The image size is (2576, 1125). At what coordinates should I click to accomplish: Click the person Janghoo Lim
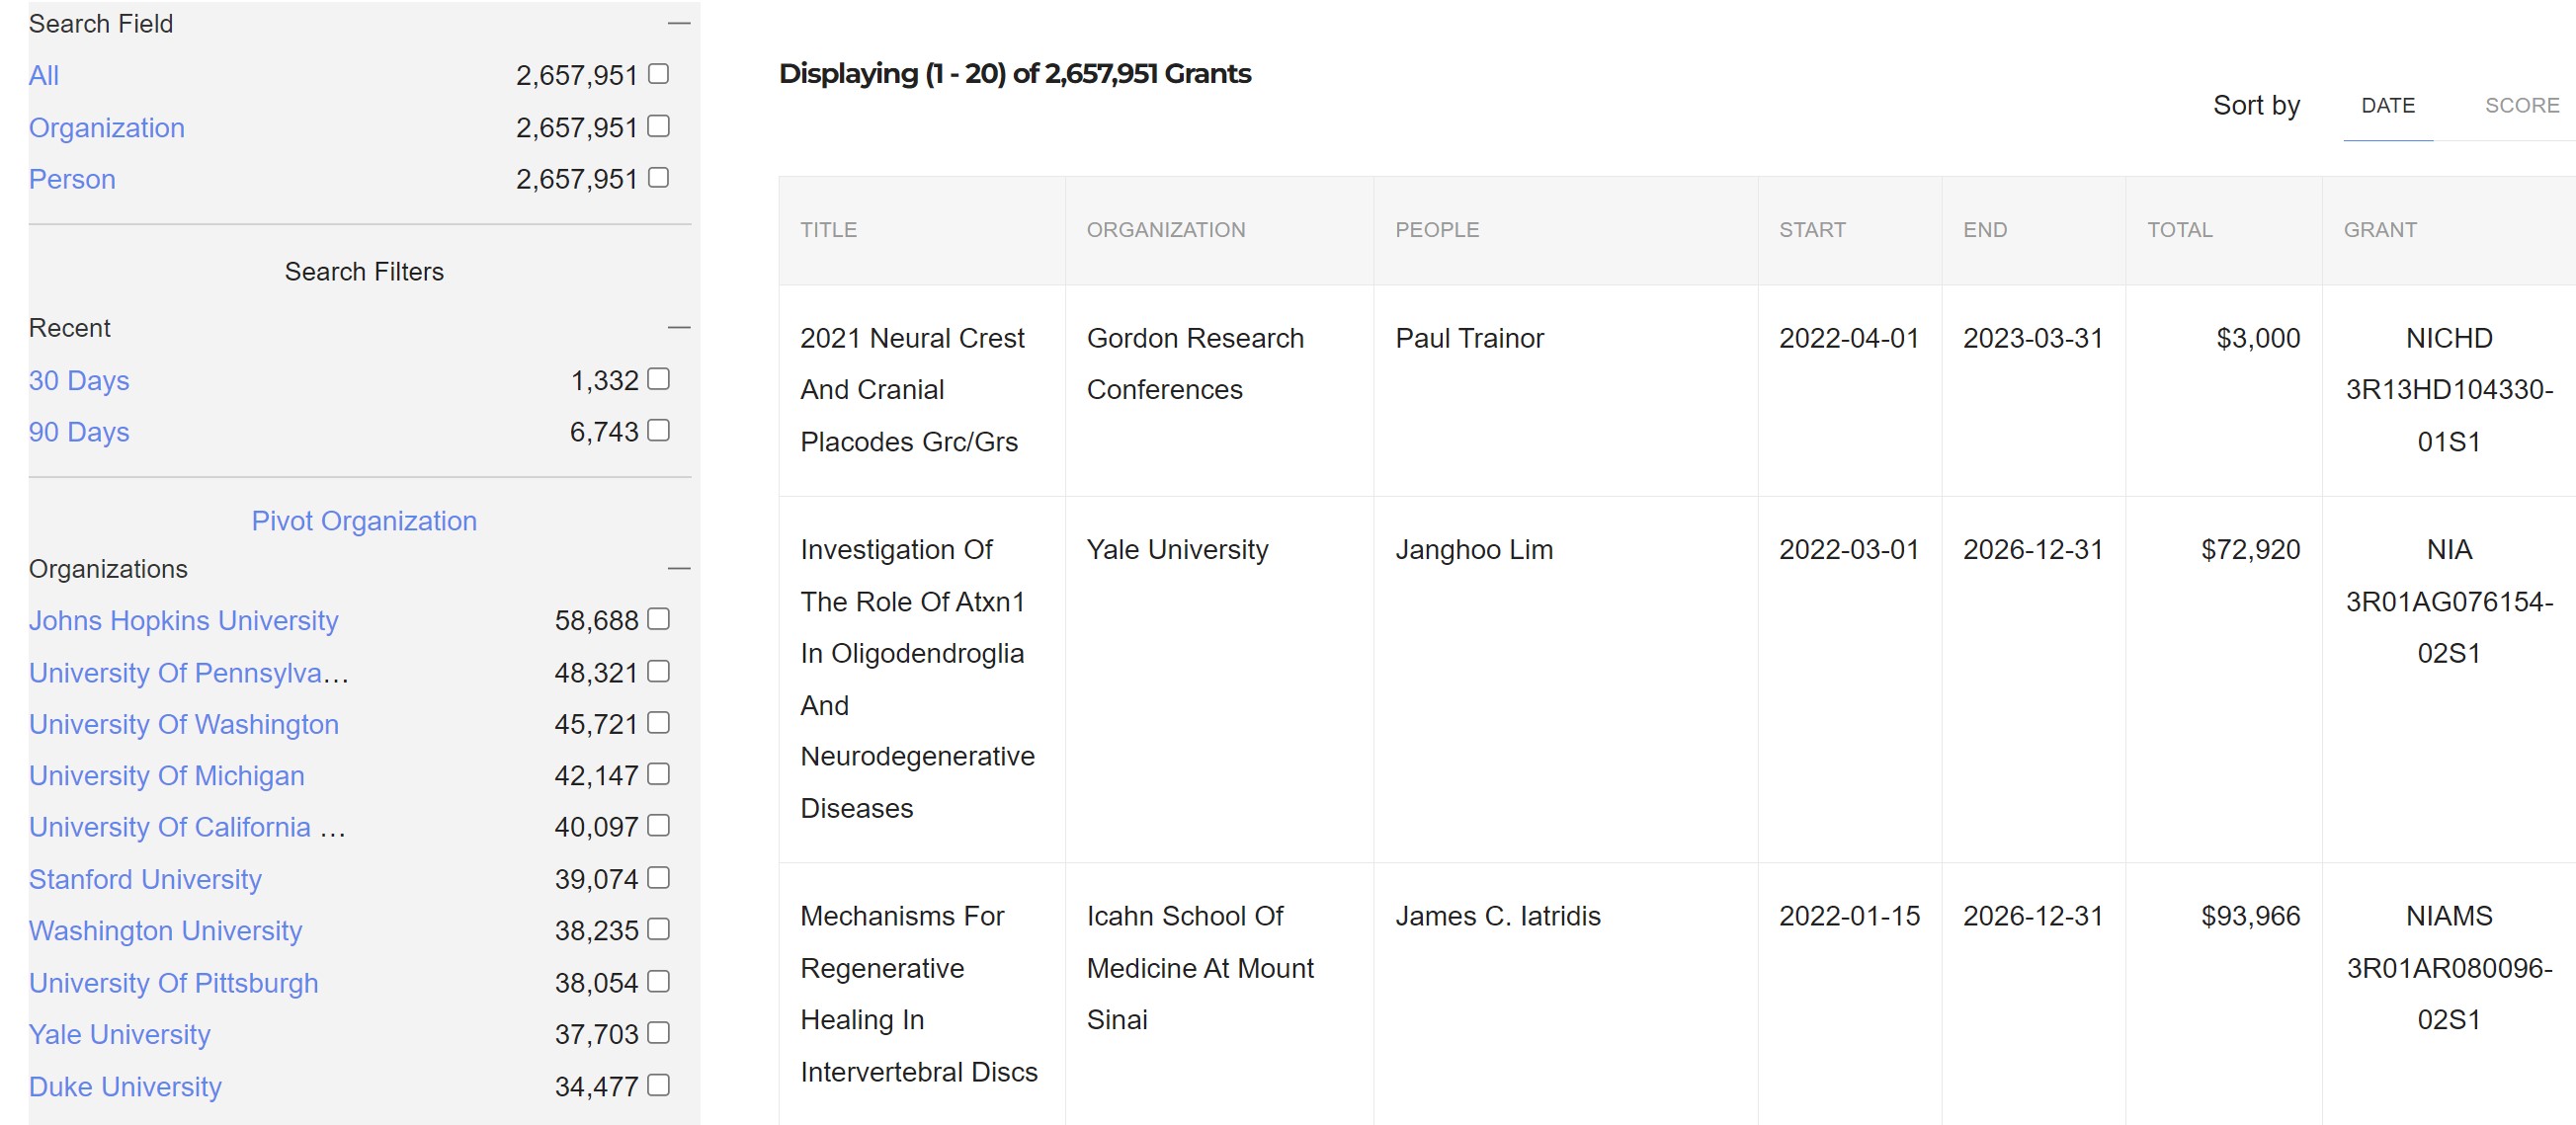pos(1474,550)
